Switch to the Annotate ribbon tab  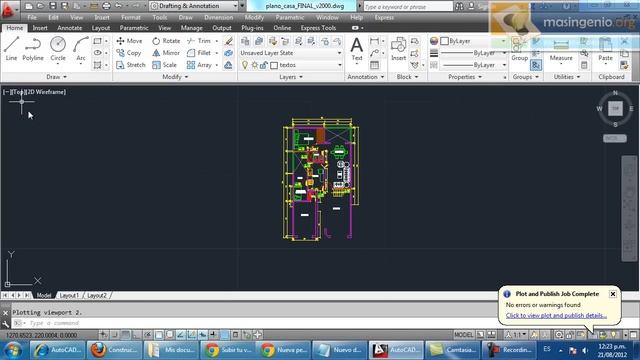point(69,28)
